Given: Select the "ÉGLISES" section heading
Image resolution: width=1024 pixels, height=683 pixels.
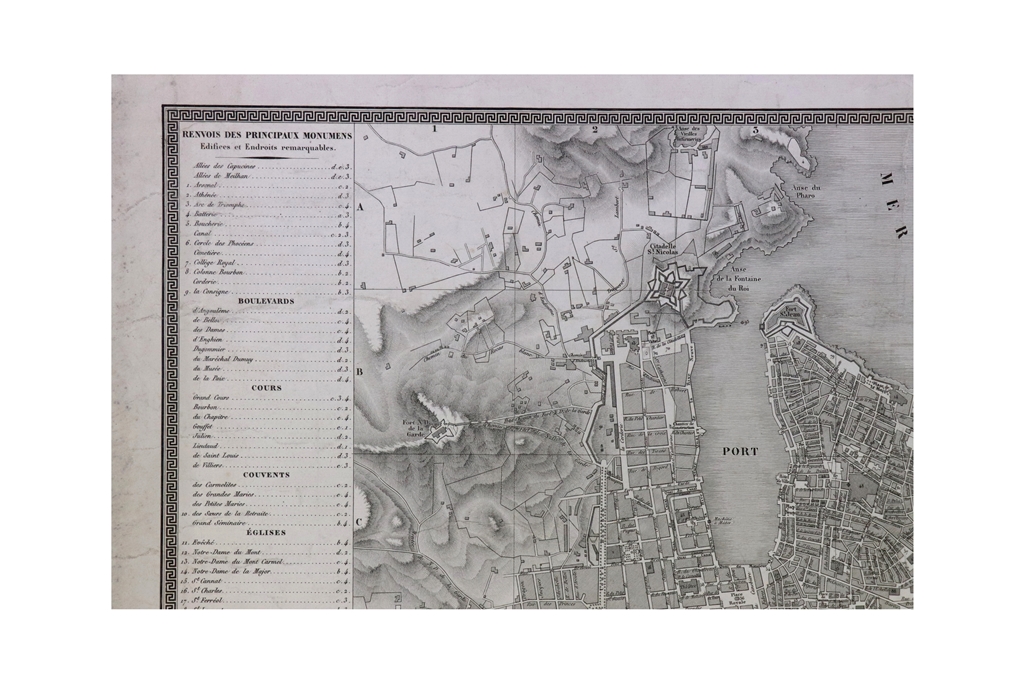Looking at the screenshot, I should [x=266, y=533].
